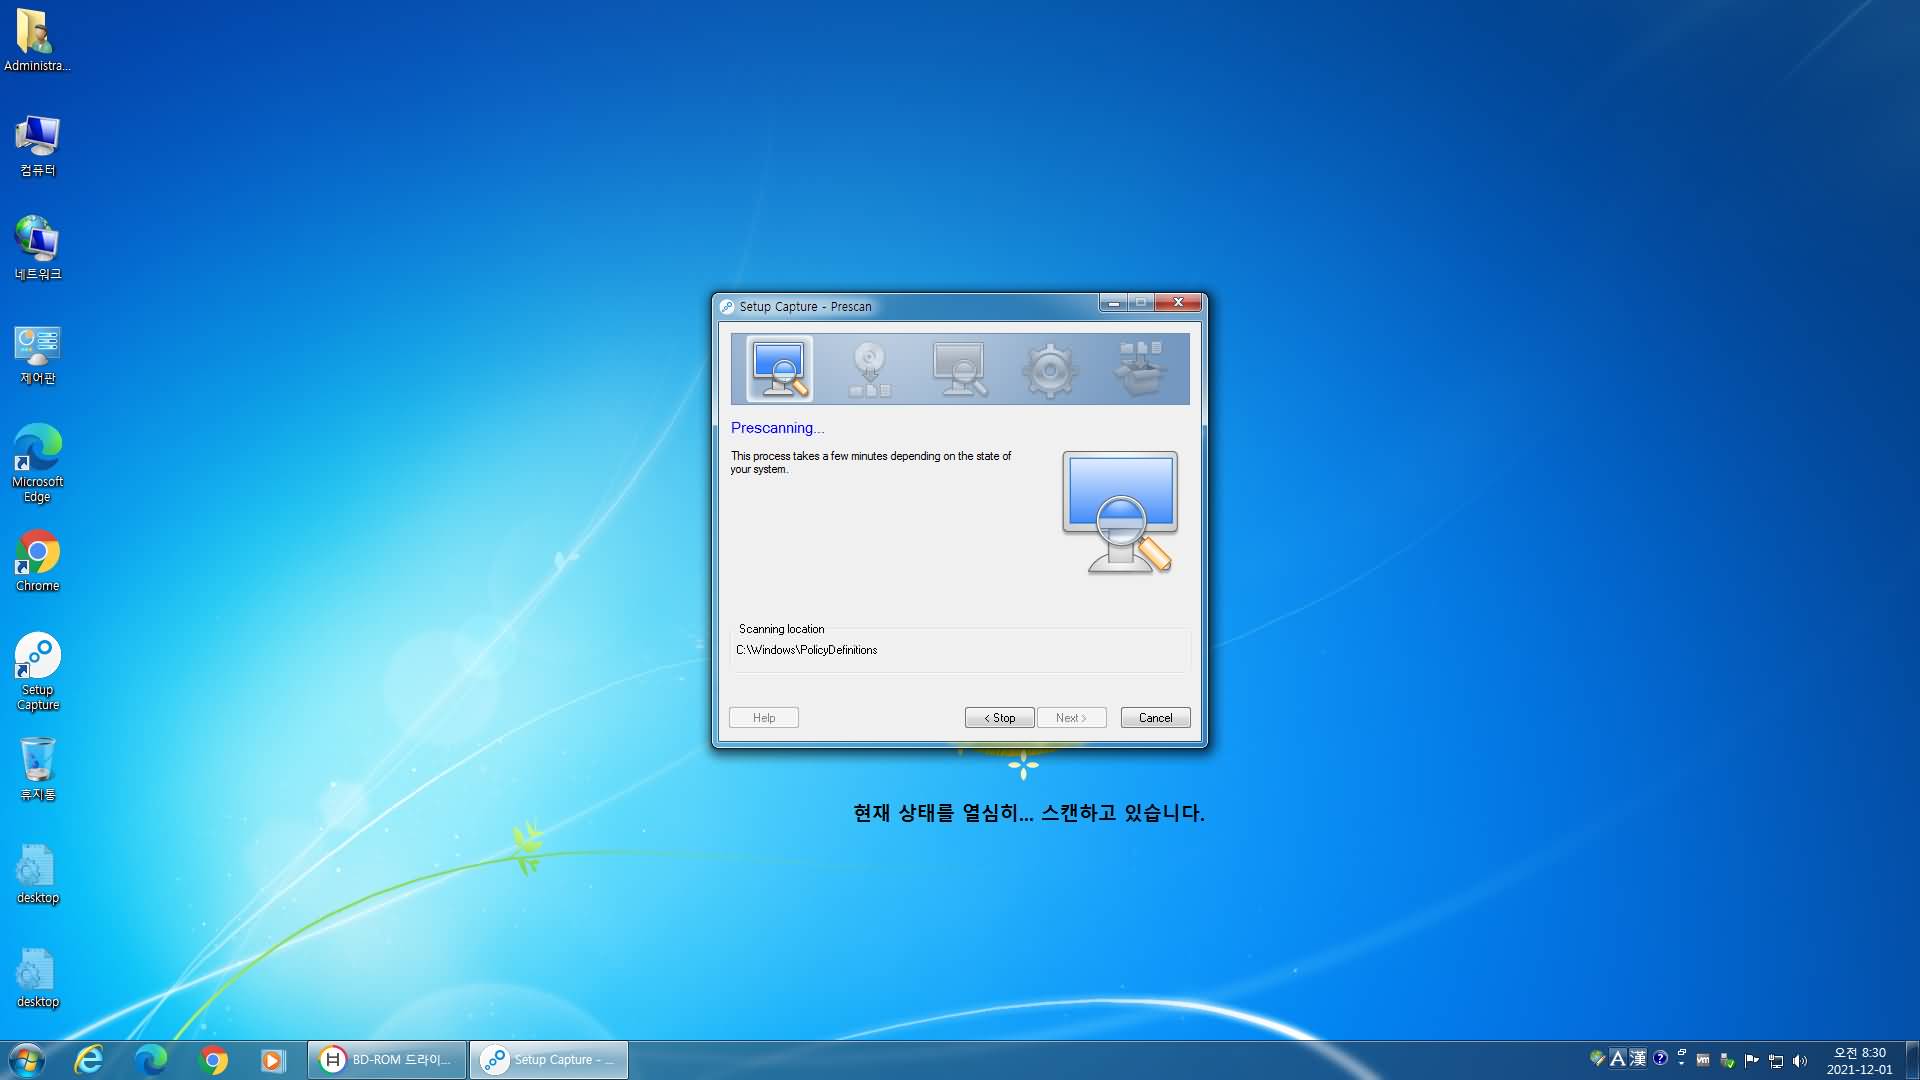The width and height of the screenshot is (1920, 1080).
Task: Click the language bar globe pencil icon
Action: 1597,1058
